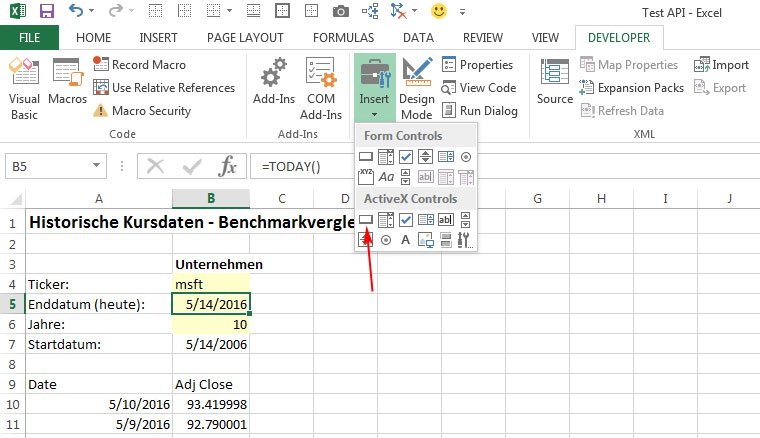Expand the Undo history dropdown arrow
The height and width of the screenshot is (438, 760).
[x=91, y=11]
